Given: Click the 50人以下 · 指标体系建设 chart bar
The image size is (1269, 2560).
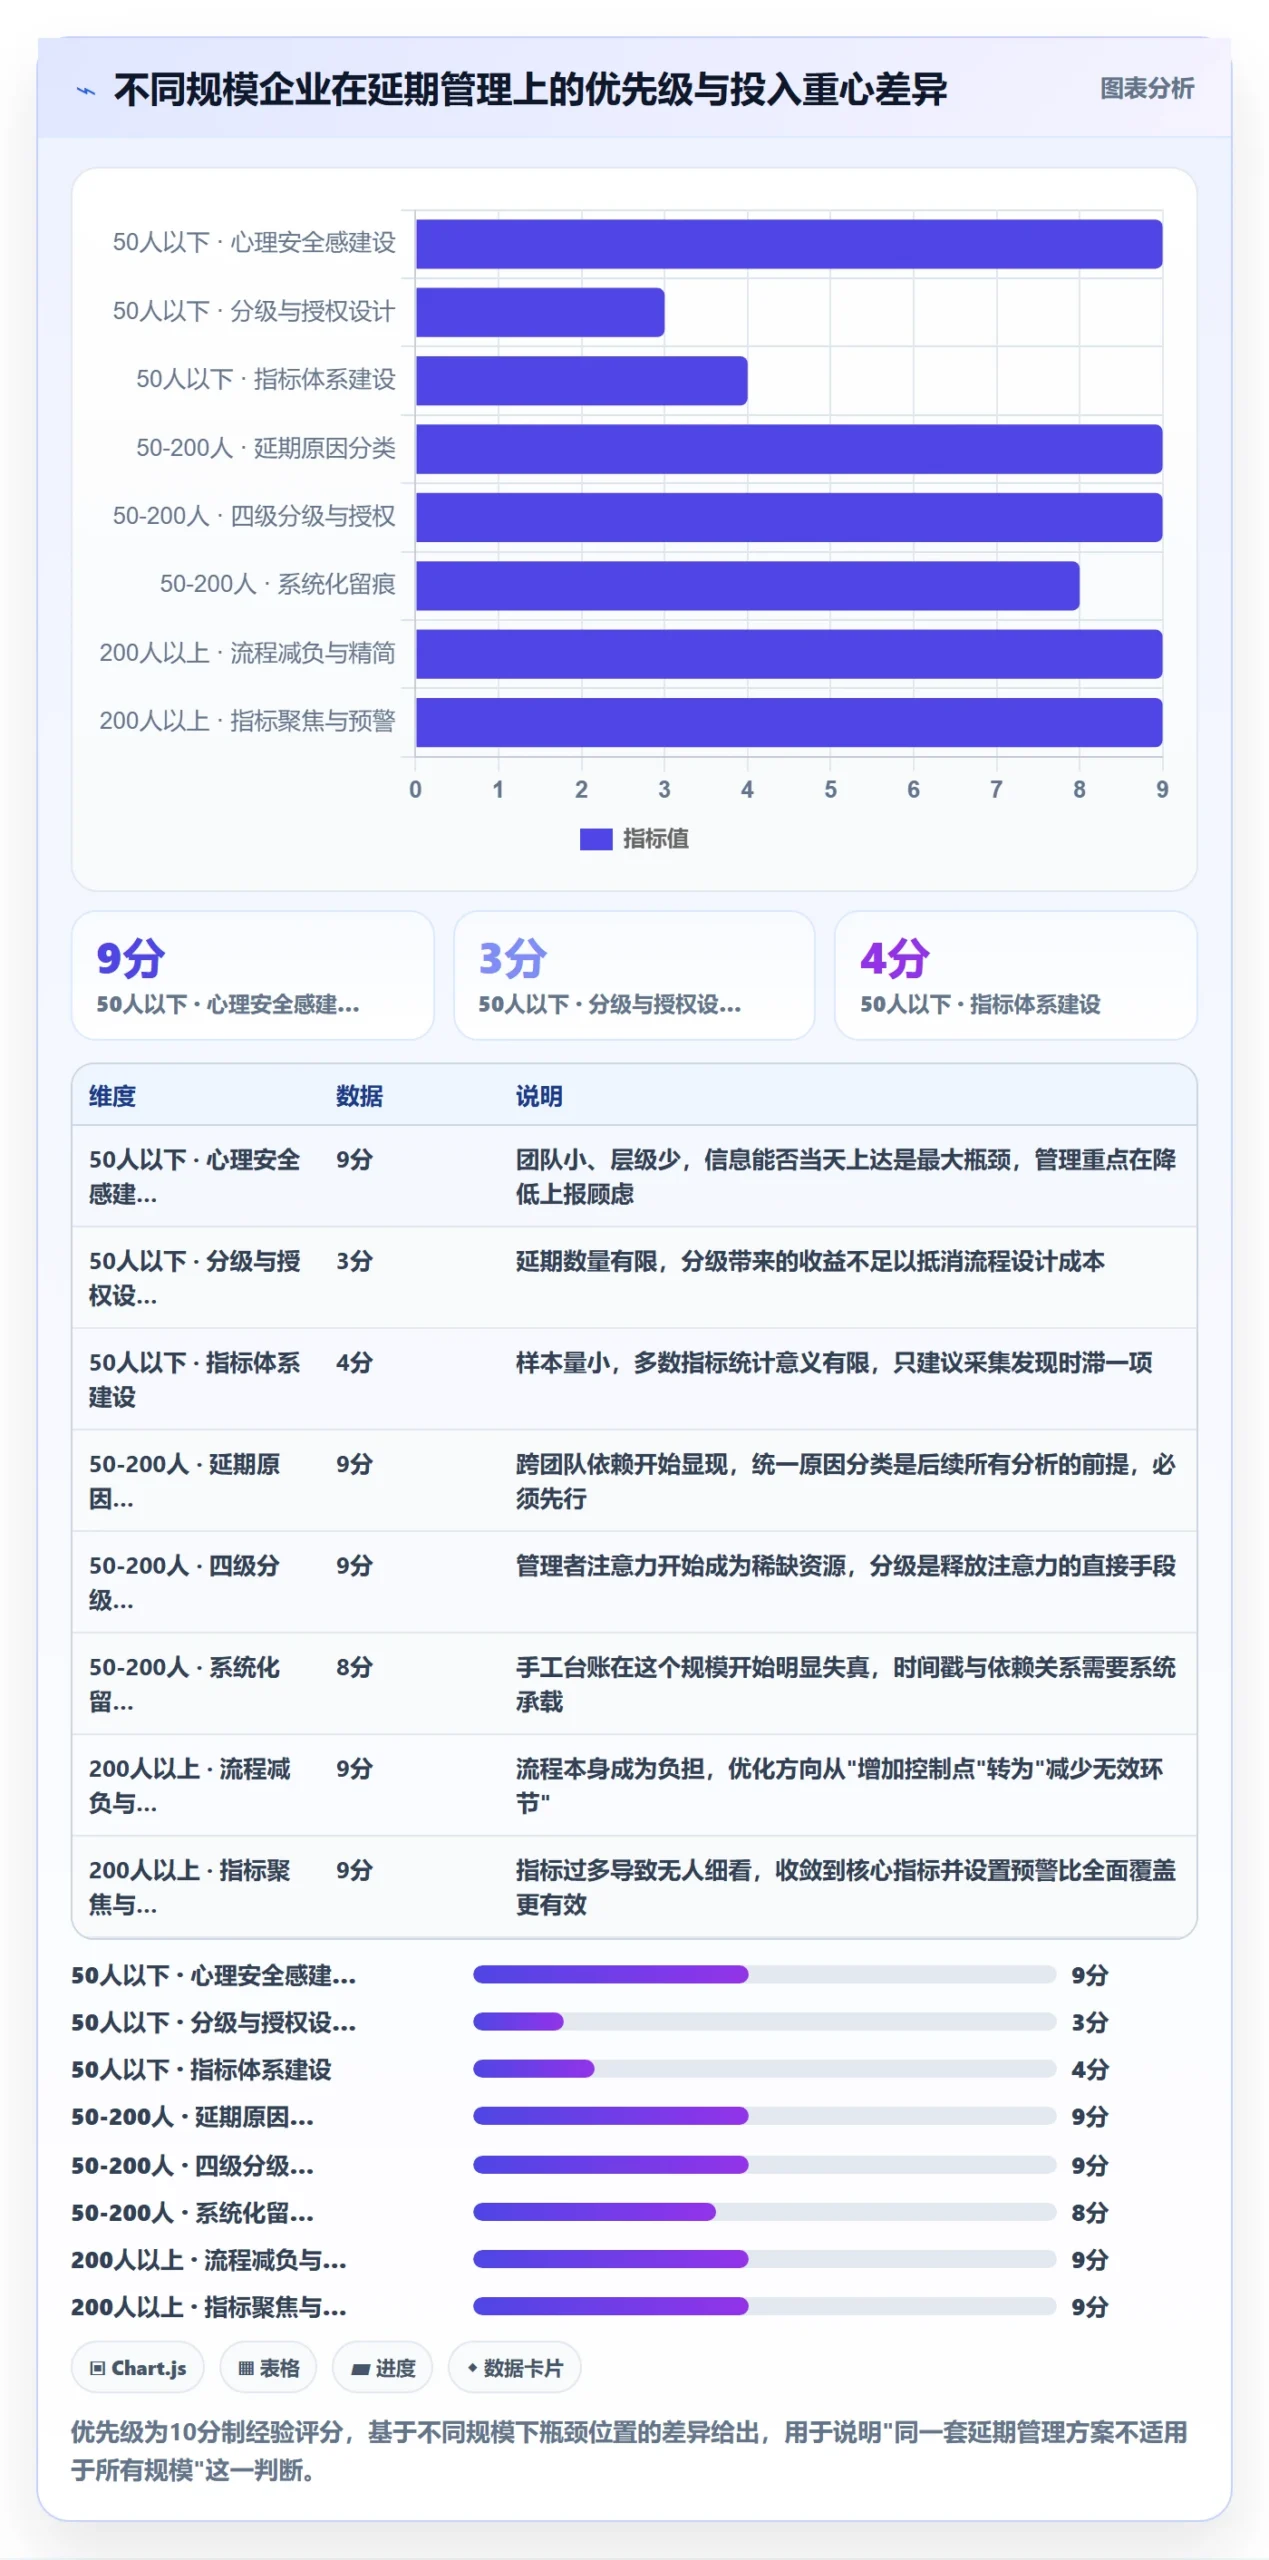Looking at the screenshot, I should tap(581, 380).
